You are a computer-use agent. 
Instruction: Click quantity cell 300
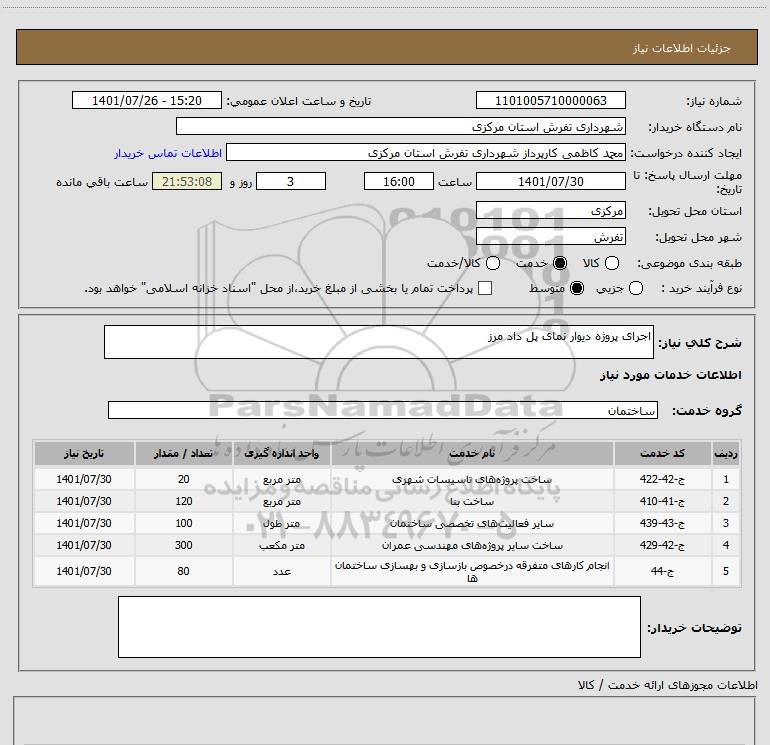click(183, 546)
